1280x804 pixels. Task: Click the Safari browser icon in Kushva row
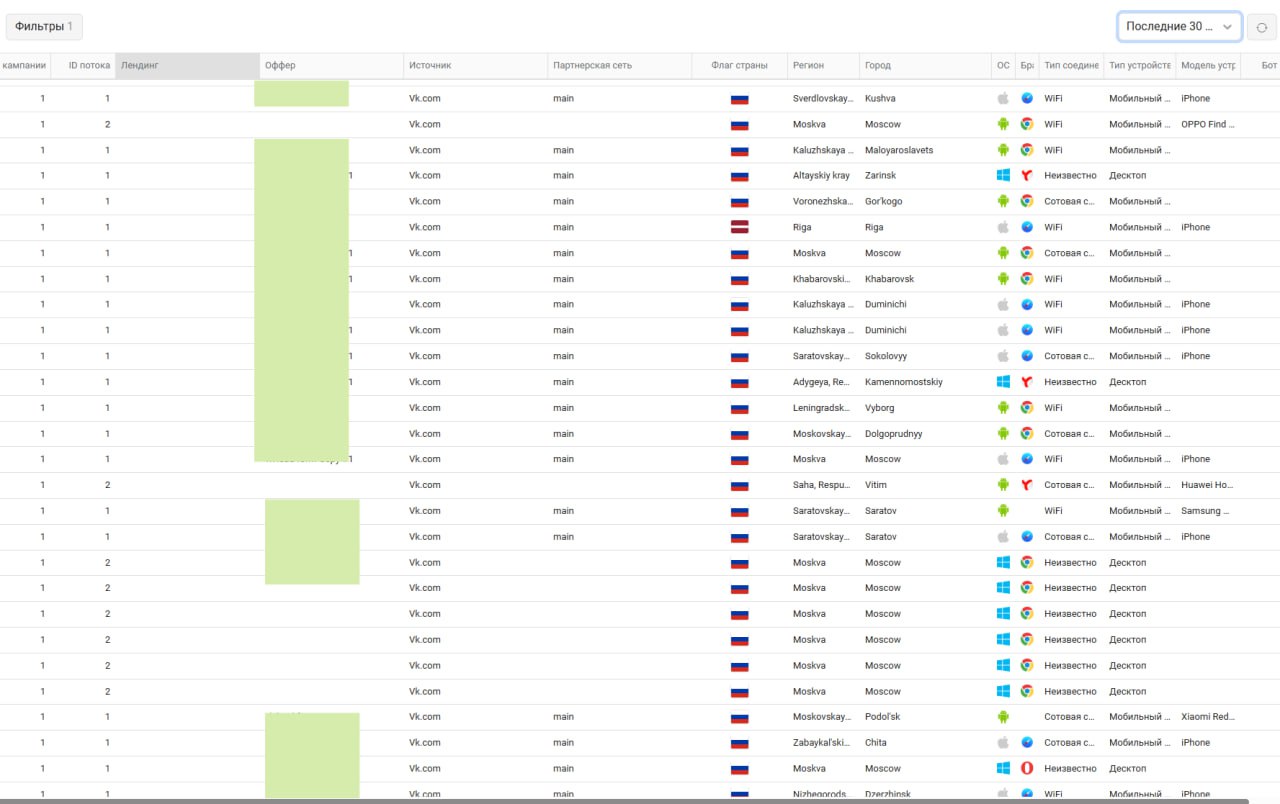point(1027,98)
